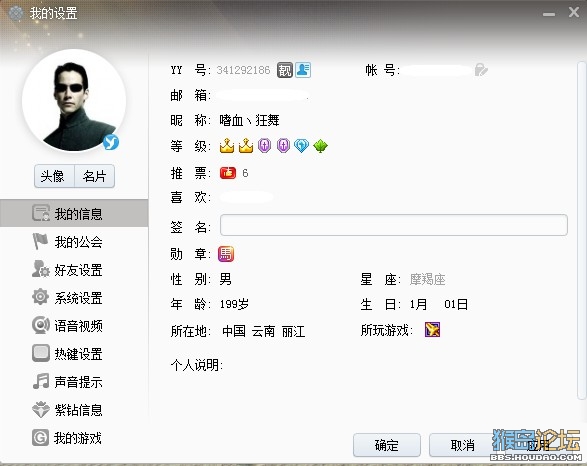Click the red thumbs-up 推票 icon
587x466 pixels.
228,173
